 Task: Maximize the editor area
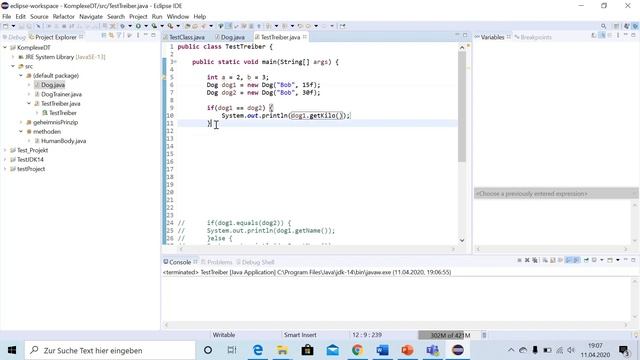point(465,36)
